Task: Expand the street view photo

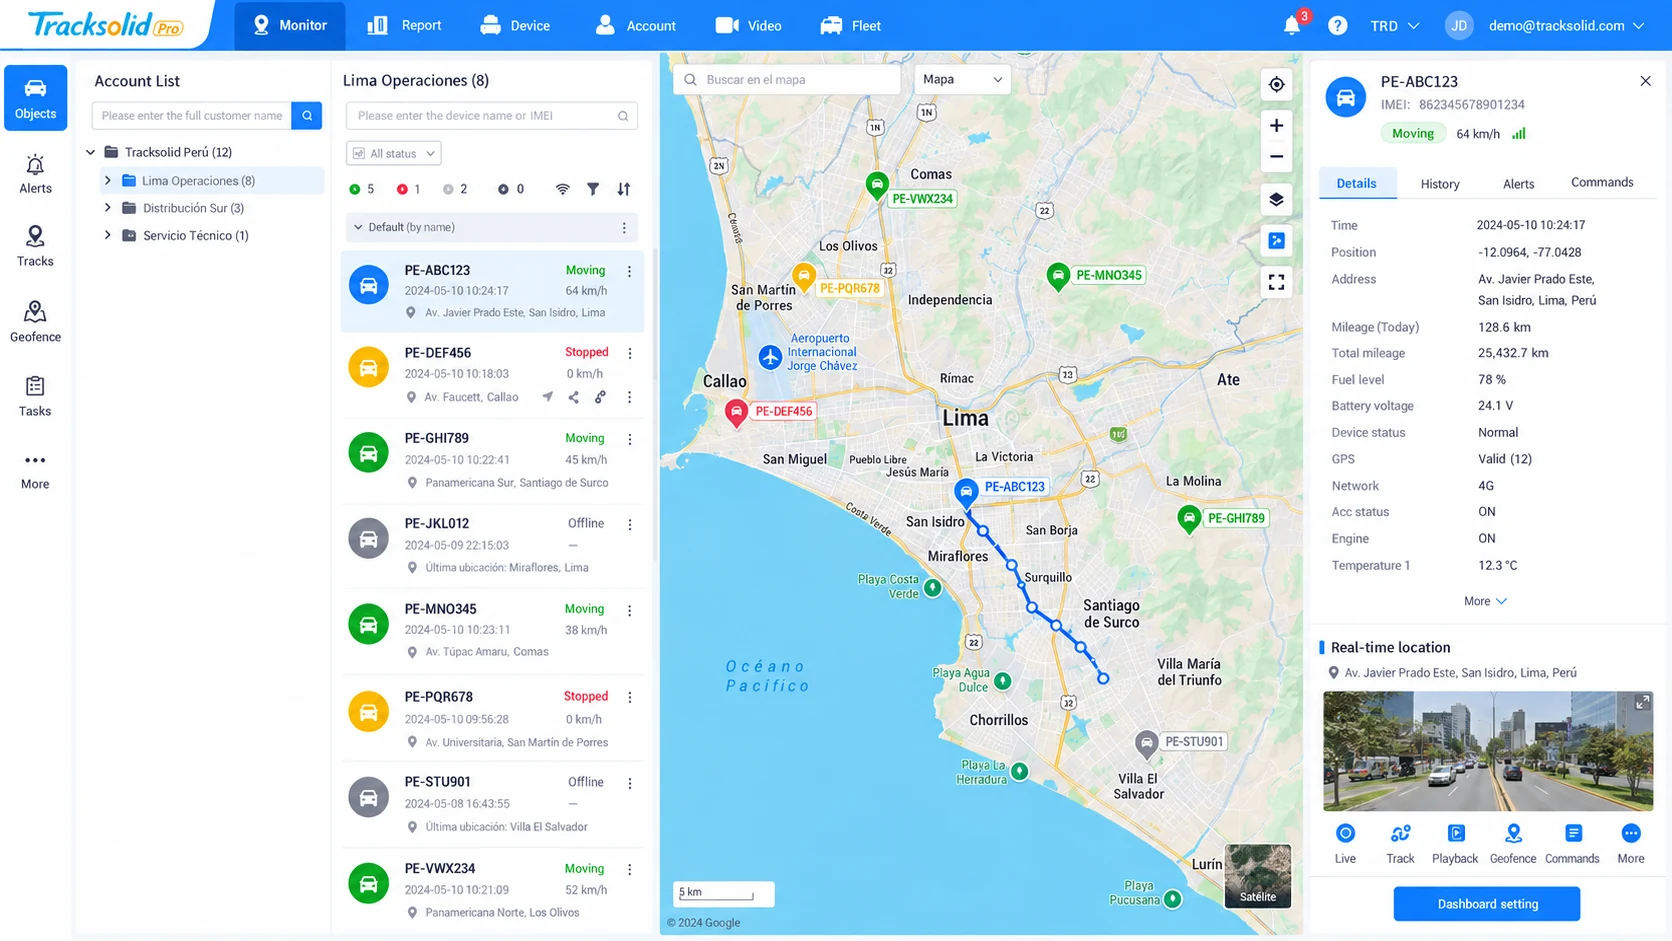Action: (x=1642, y=703)
